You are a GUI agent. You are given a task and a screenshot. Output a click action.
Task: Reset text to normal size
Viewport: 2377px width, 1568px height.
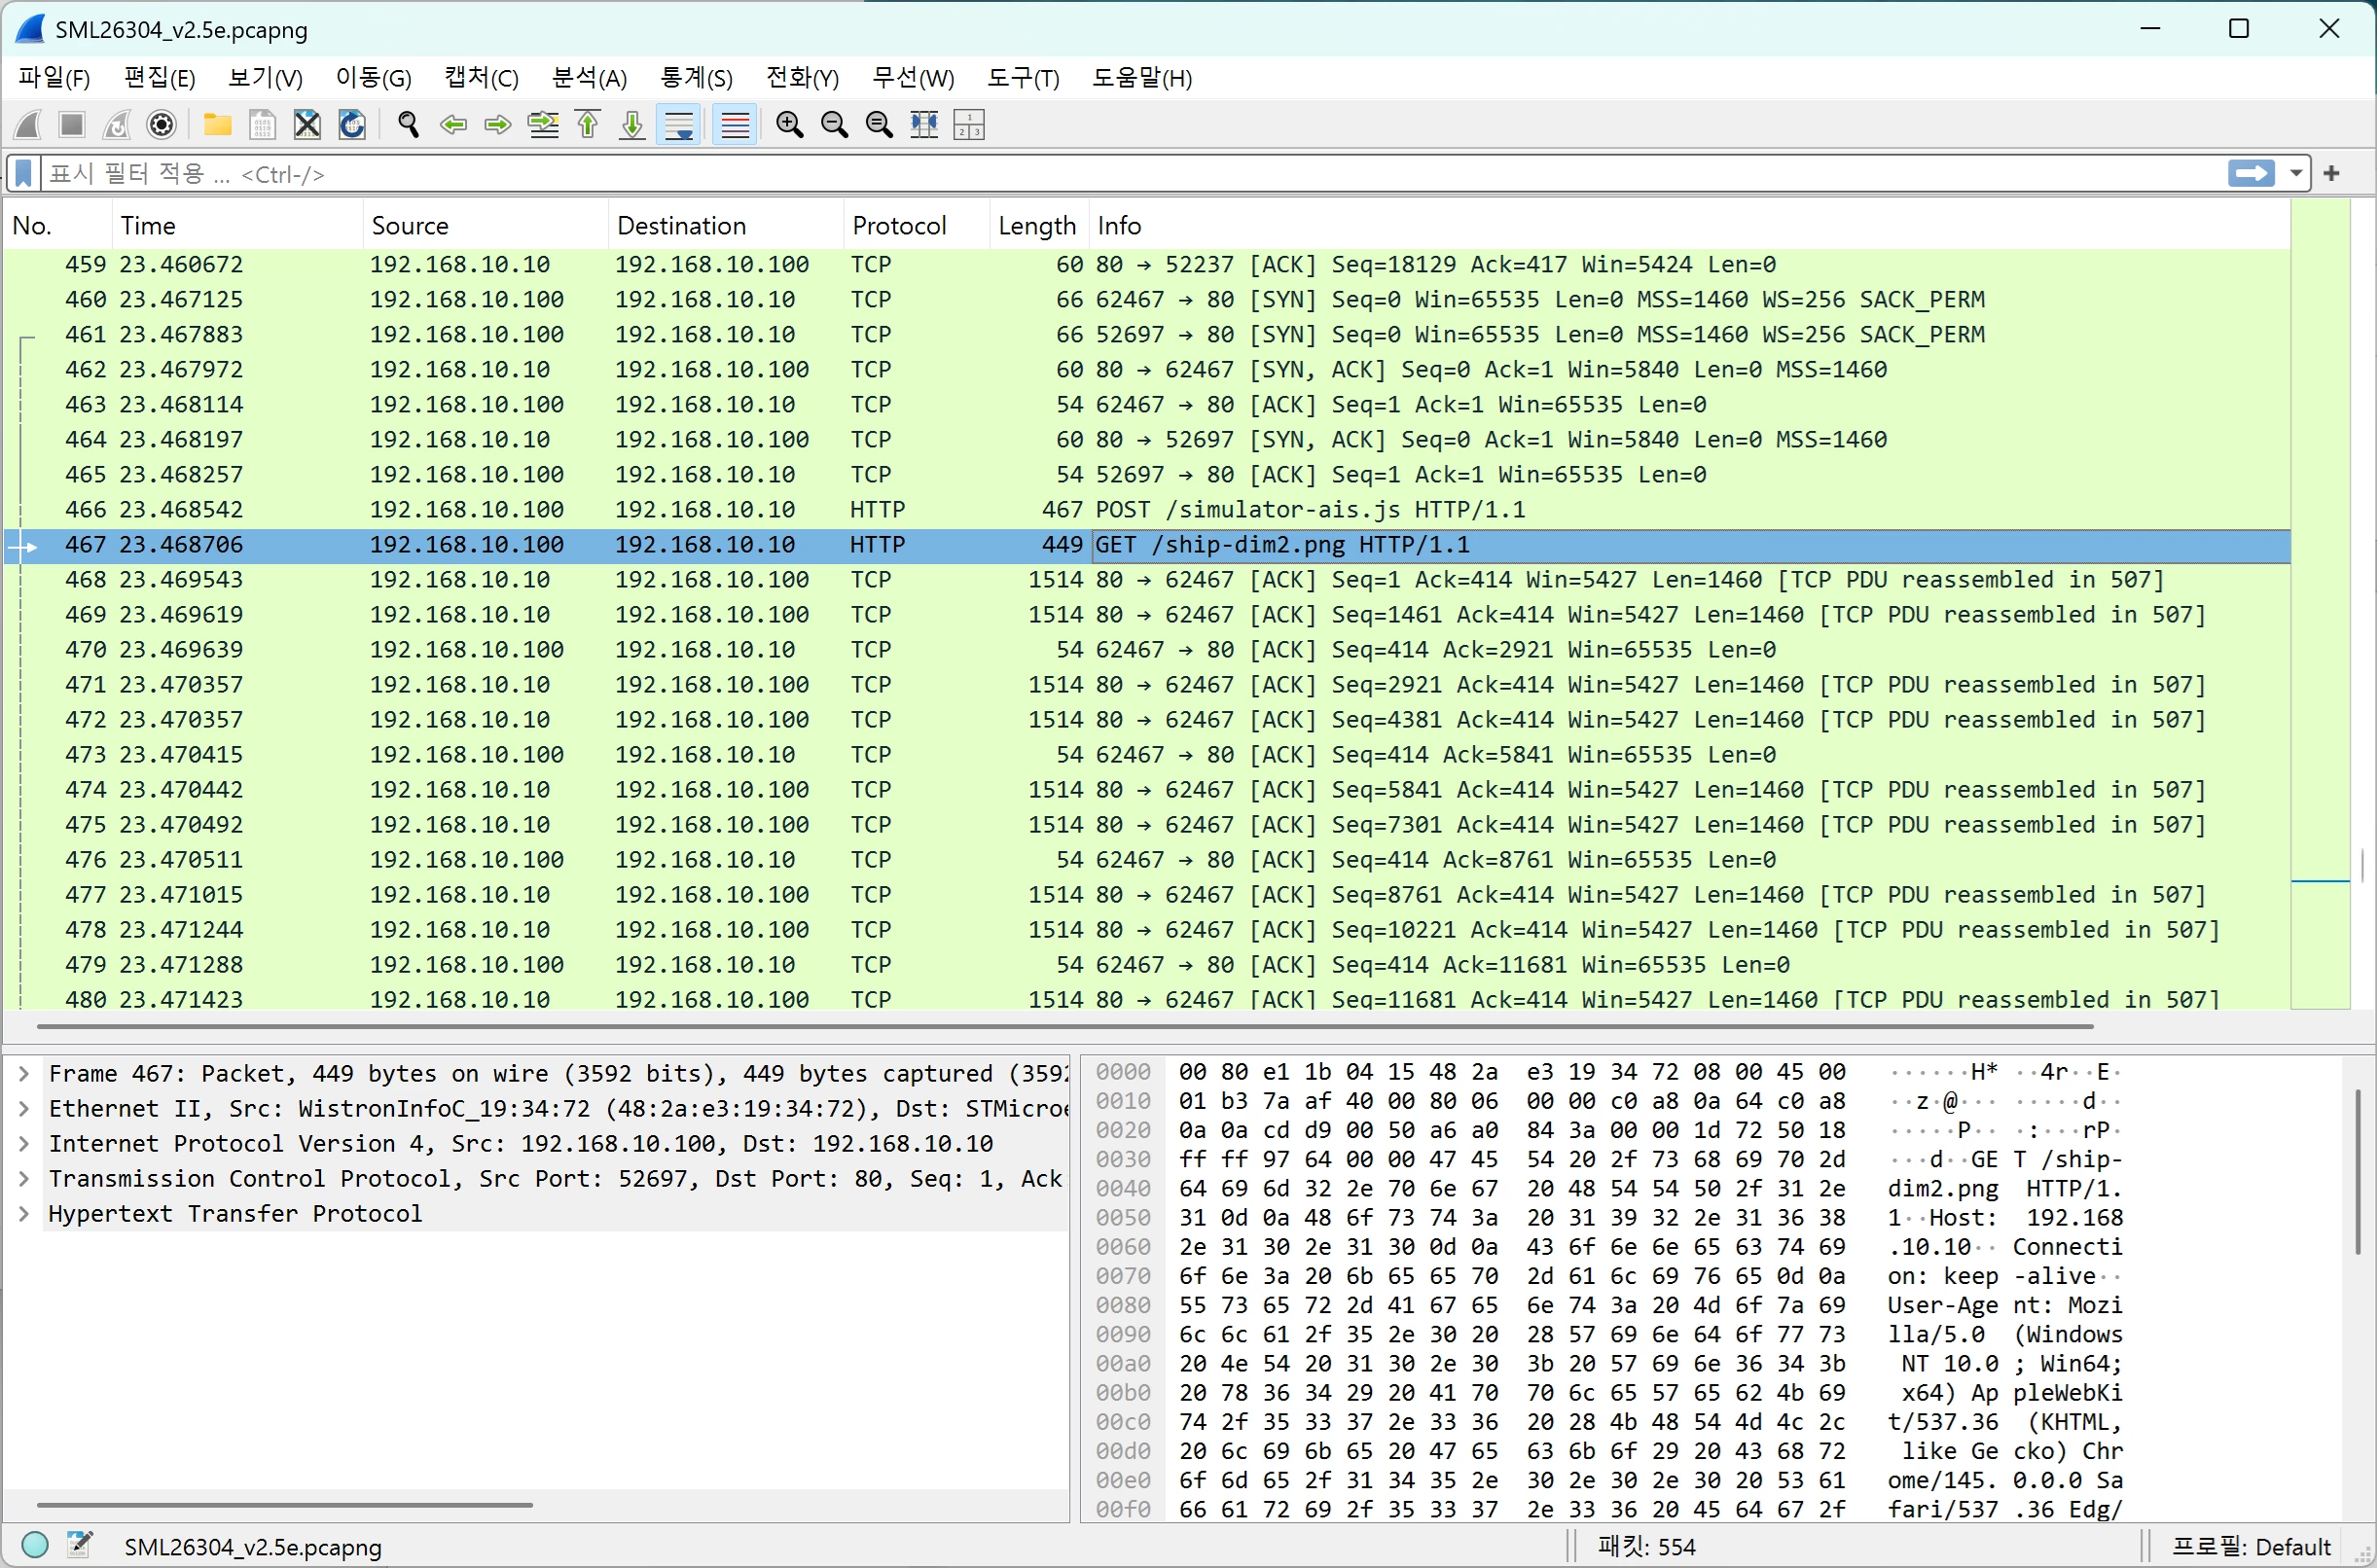[x=880, y=125]
